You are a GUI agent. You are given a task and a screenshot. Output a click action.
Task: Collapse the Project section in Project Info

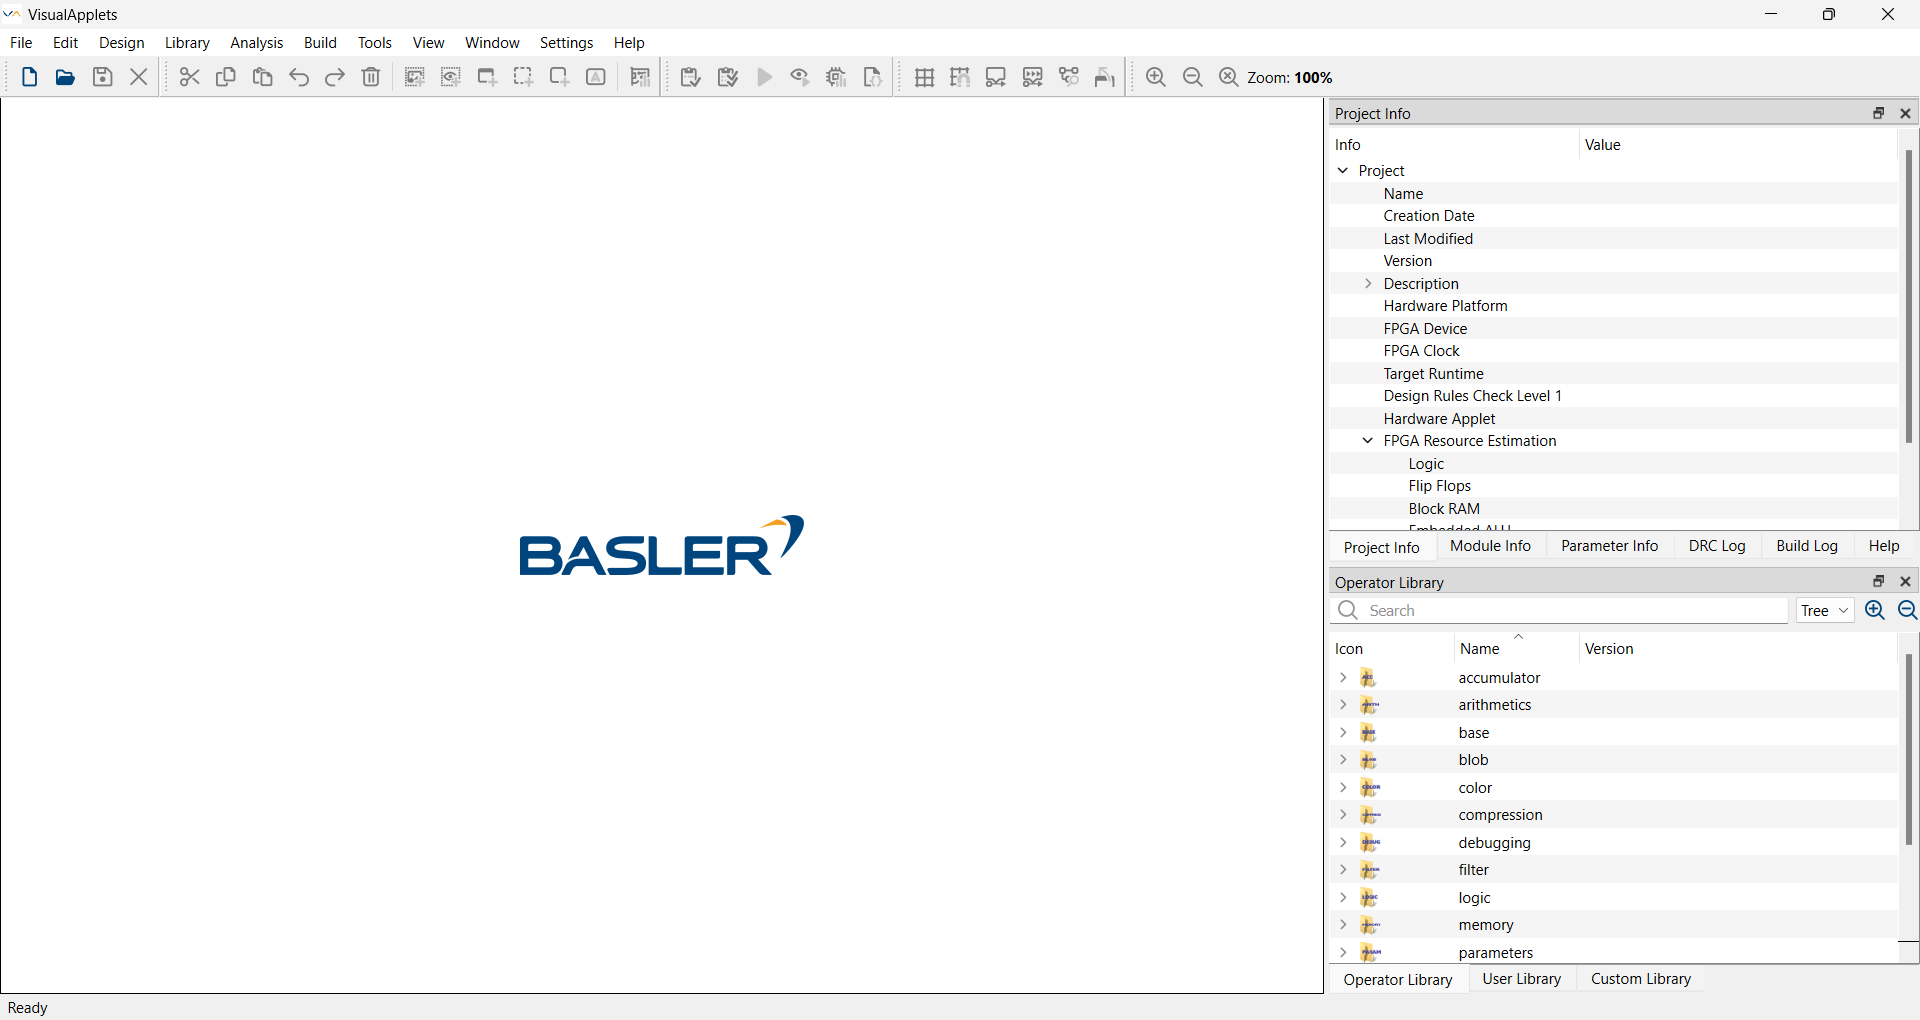pyautogui.click(x=1343, y=170)
